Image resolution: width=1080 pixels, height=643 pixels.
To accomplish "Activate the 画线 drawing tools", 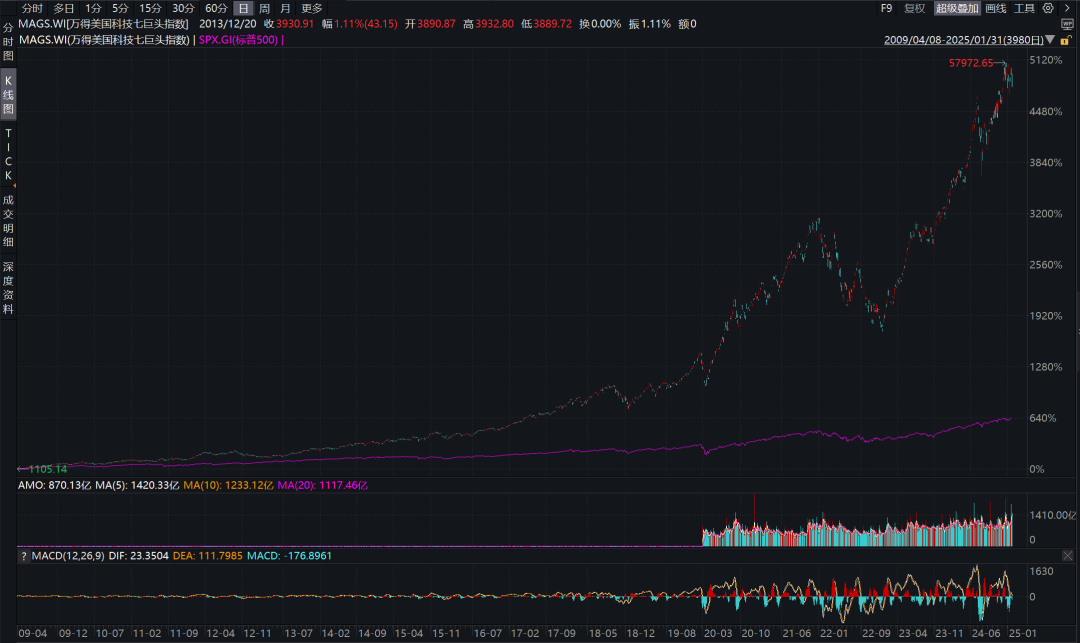I will [995, 8].
